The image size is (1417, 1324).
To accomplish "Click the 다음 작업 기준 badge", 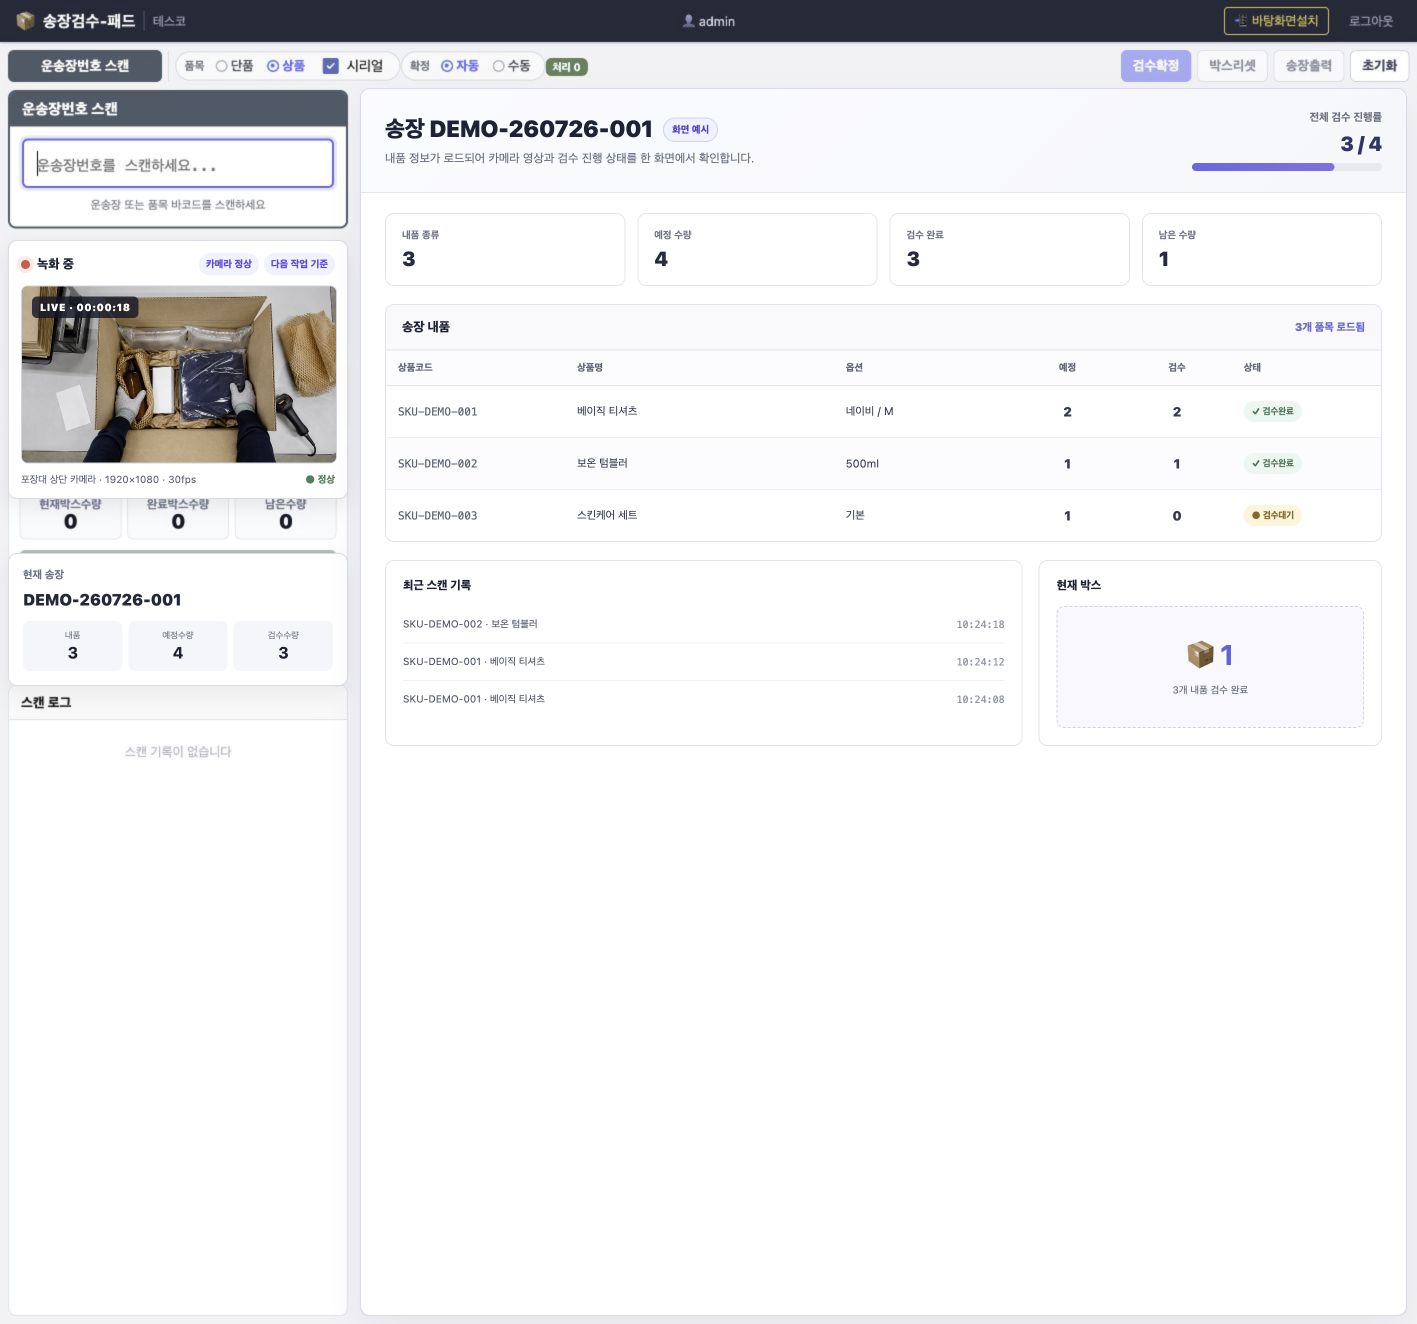I will tap(299, 264).
